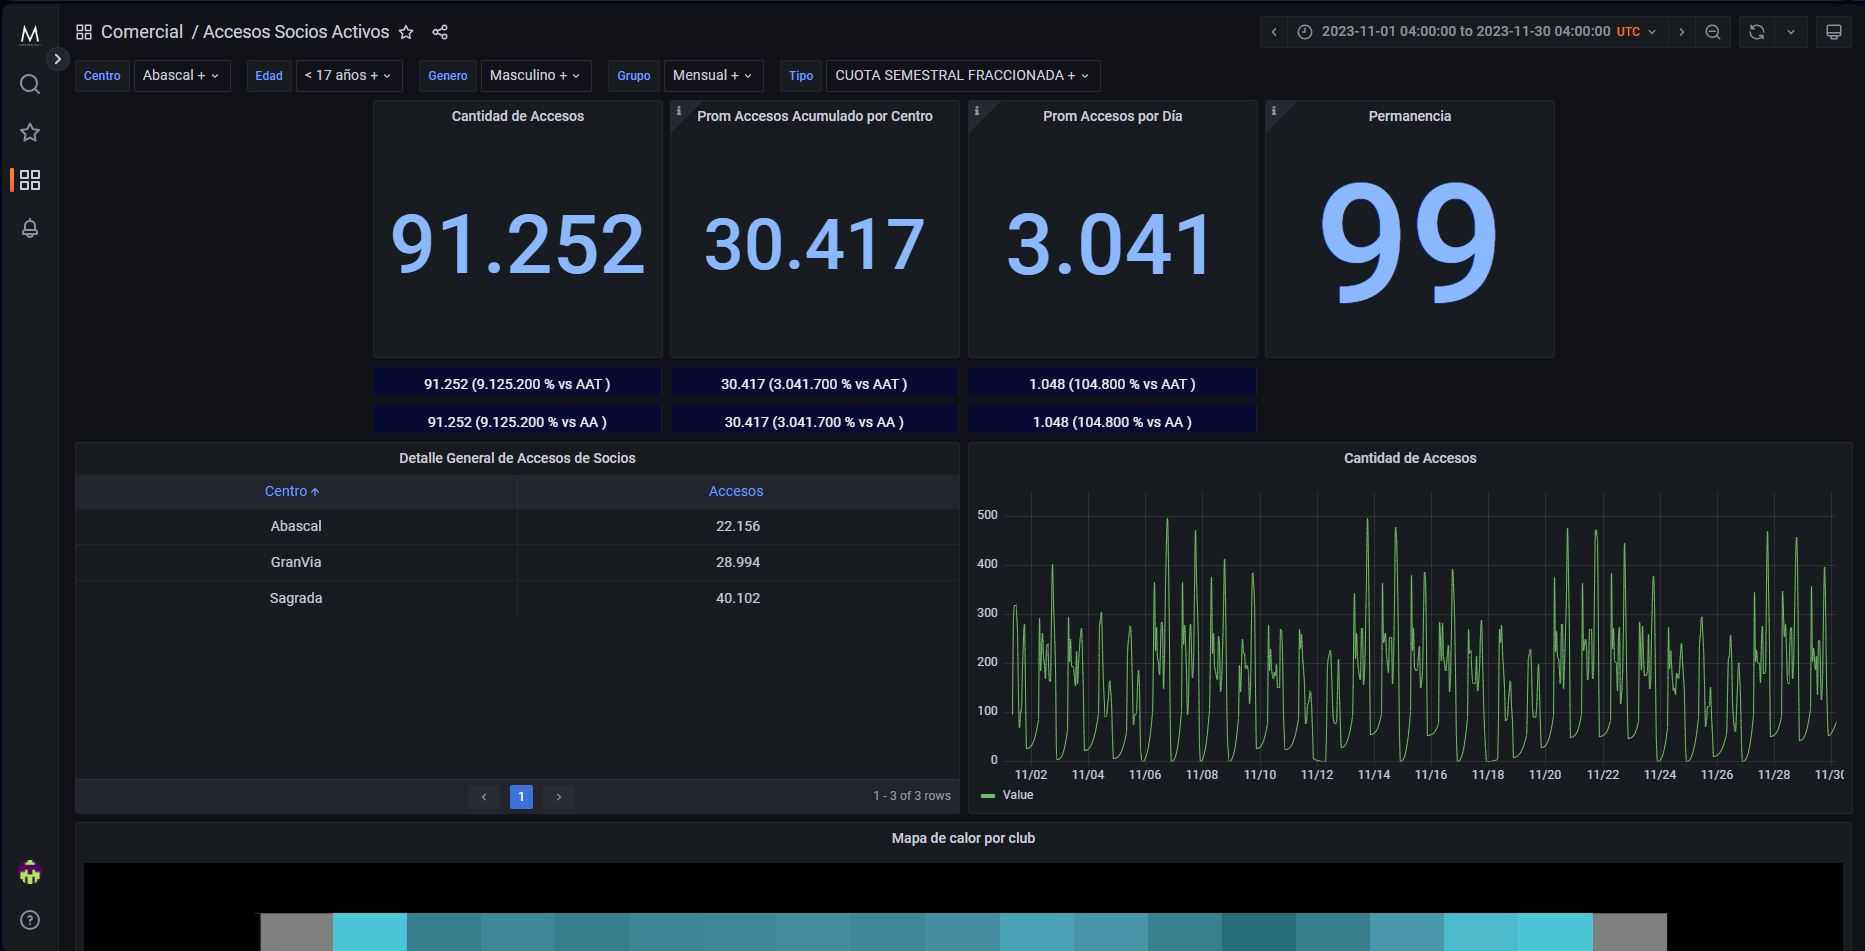This screenshot has width=1865, height=951.
Task: Open Starred dashboards in sidebar
Action: tap(30, 132)
